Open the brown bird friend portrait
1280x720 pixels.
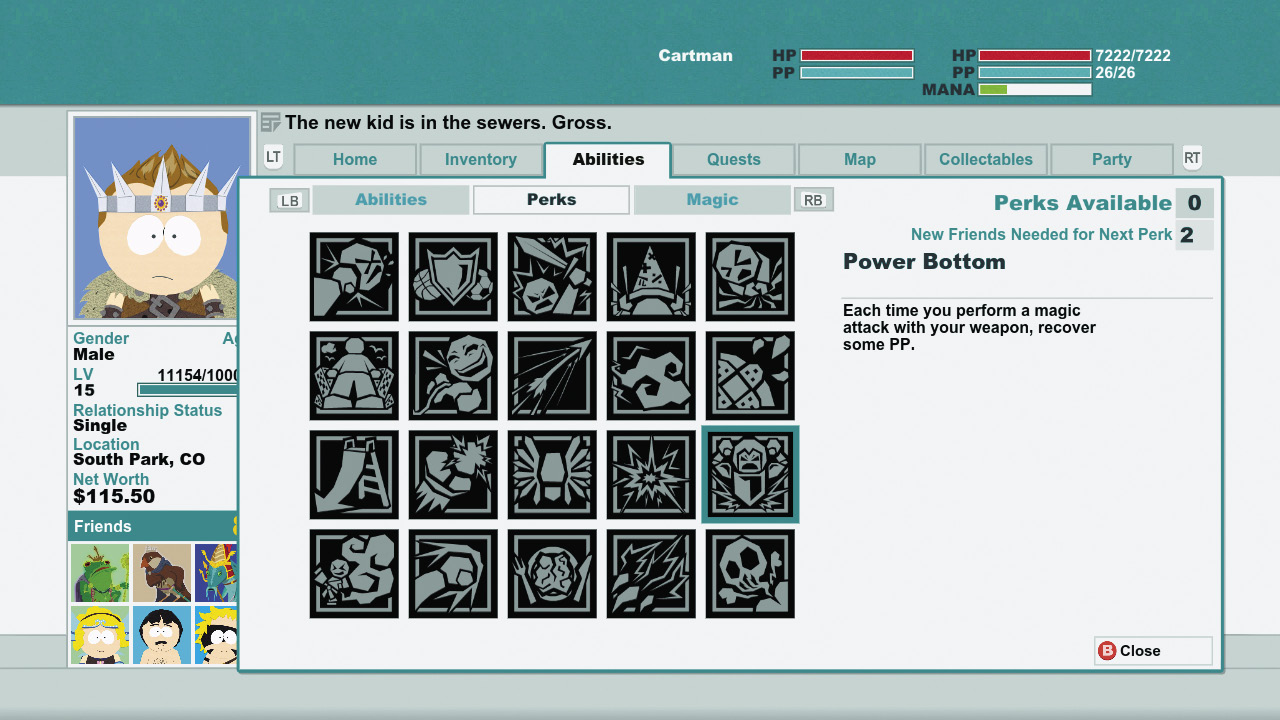click(162, 573)
